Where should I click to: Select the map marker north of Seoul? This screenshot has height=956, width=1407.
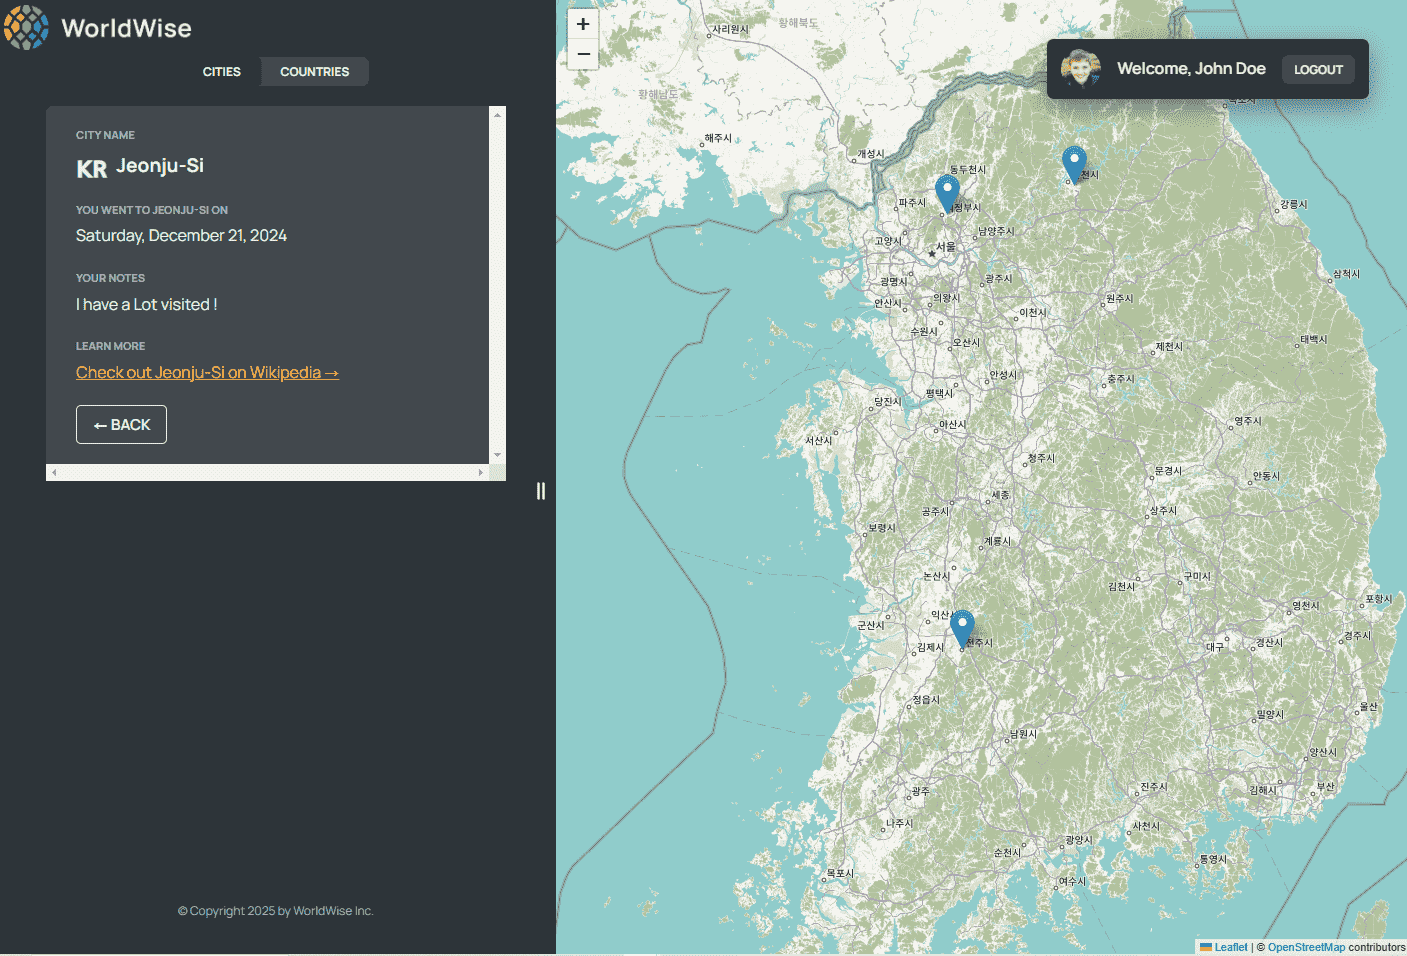pos(947,193)
